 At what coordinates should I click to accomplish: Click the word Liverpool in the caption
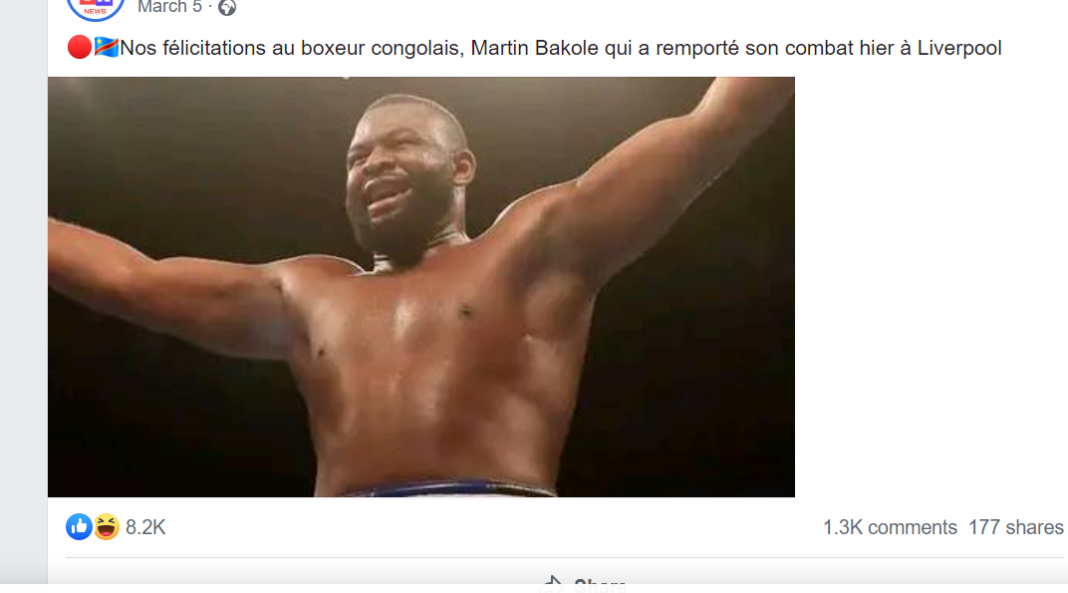click(959, 48)
